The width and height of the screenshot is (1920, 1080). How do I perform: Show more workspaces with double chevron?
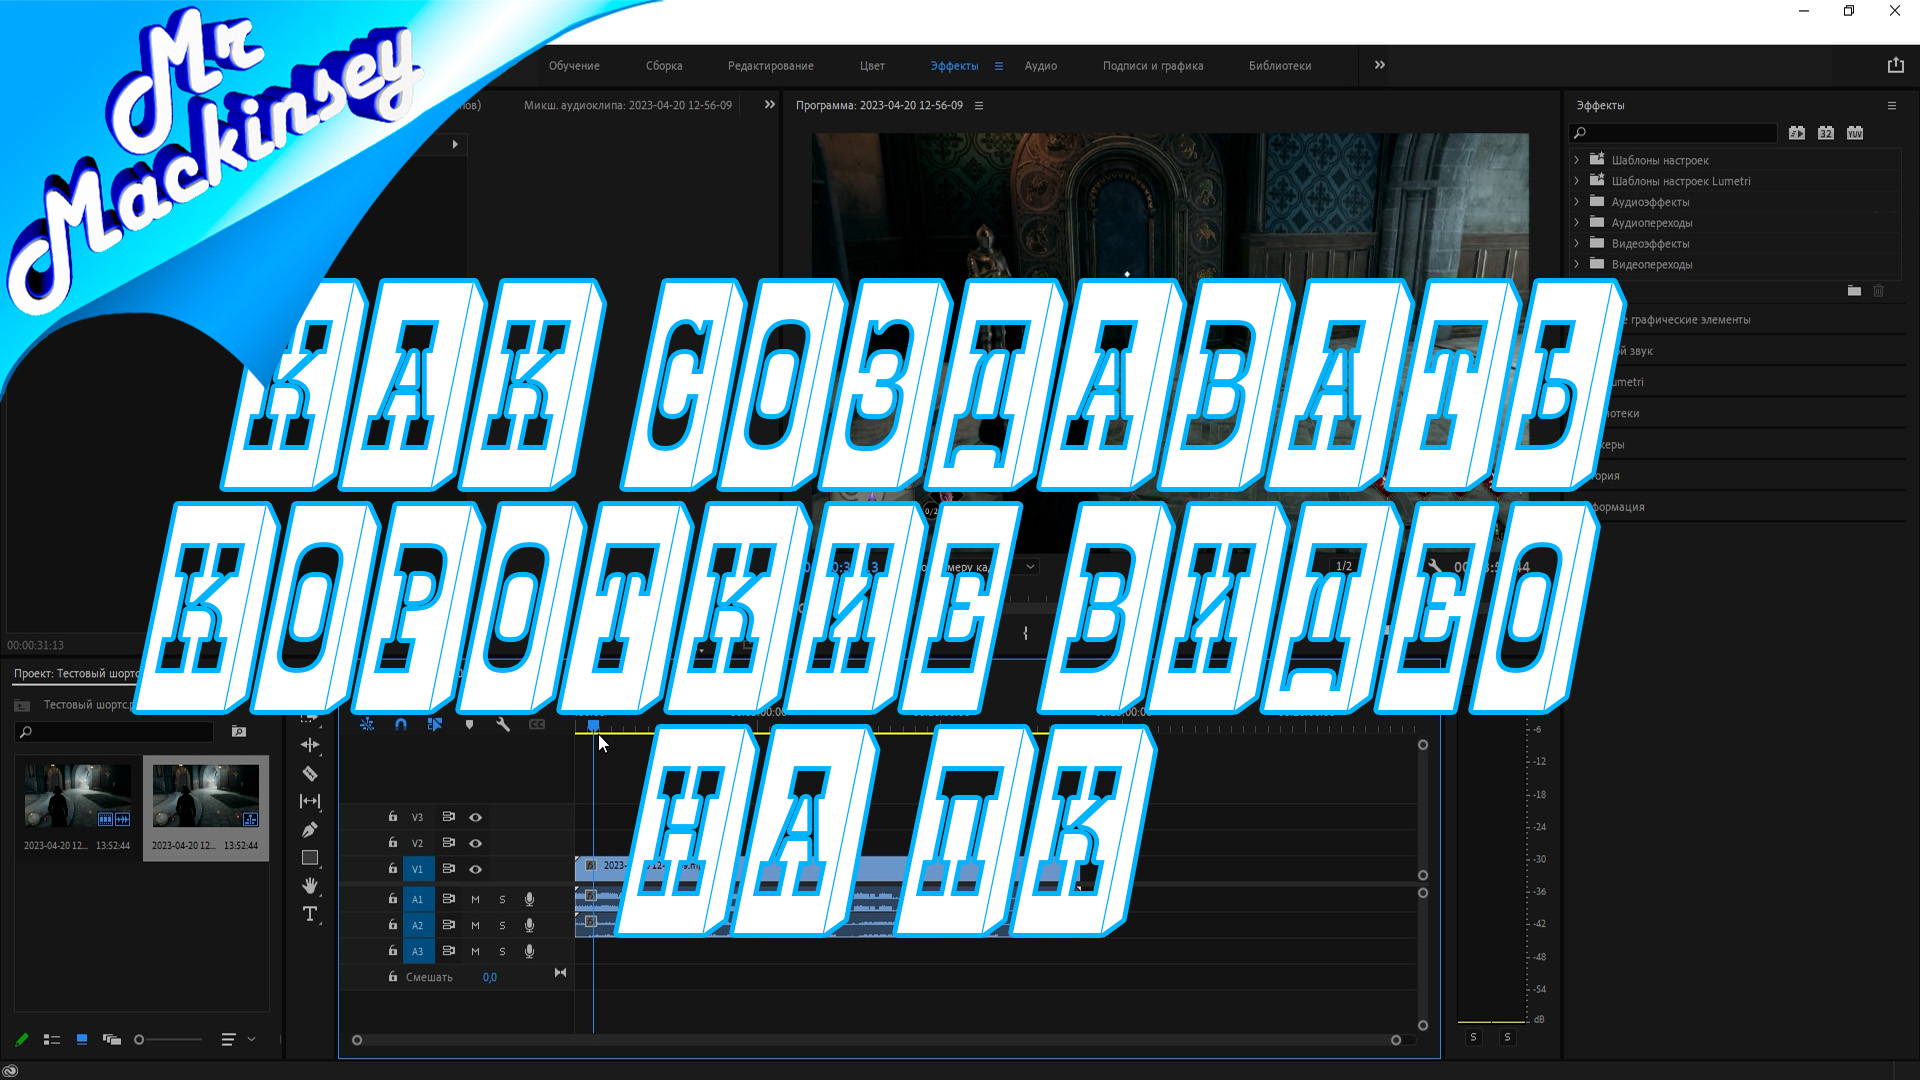pos(1379,65)
